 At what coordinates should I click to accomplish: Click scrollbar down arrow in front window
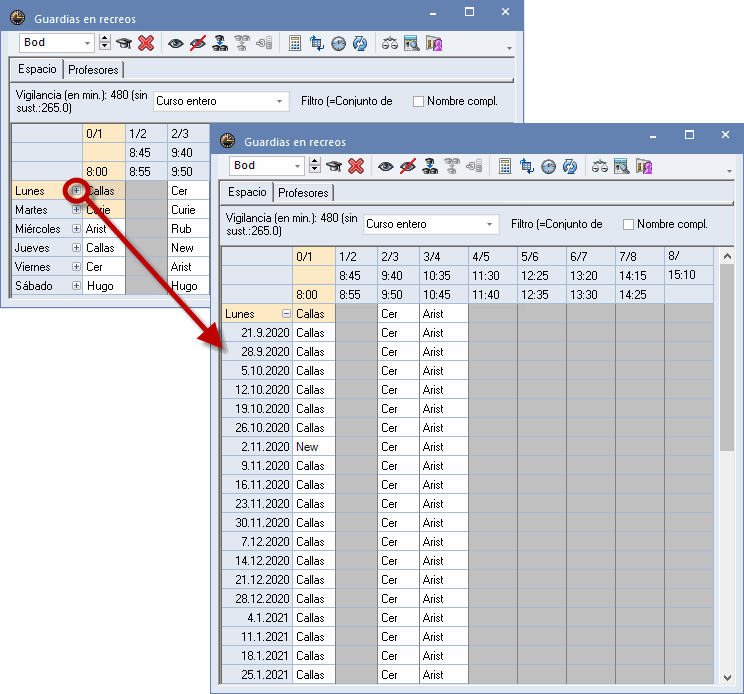(727, 677)
